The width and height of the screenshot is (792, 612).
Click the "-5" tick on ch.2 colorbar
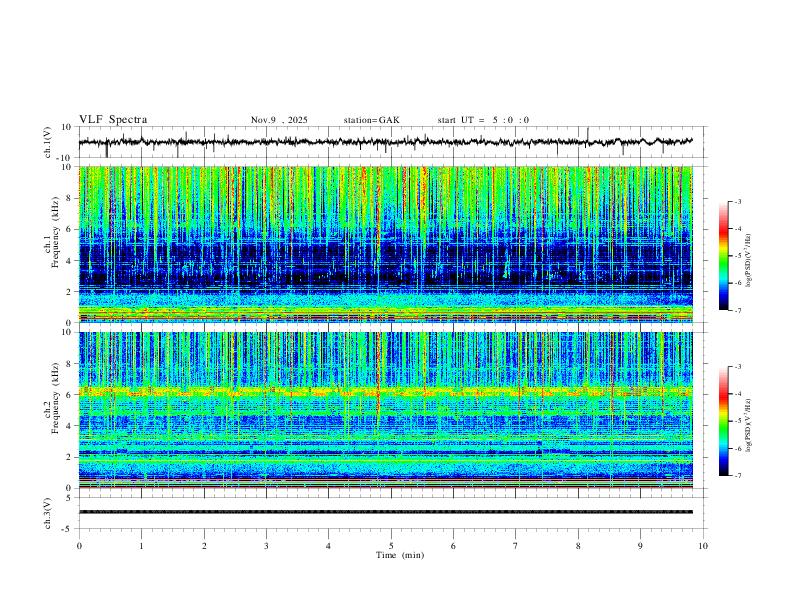pos(737,421)
